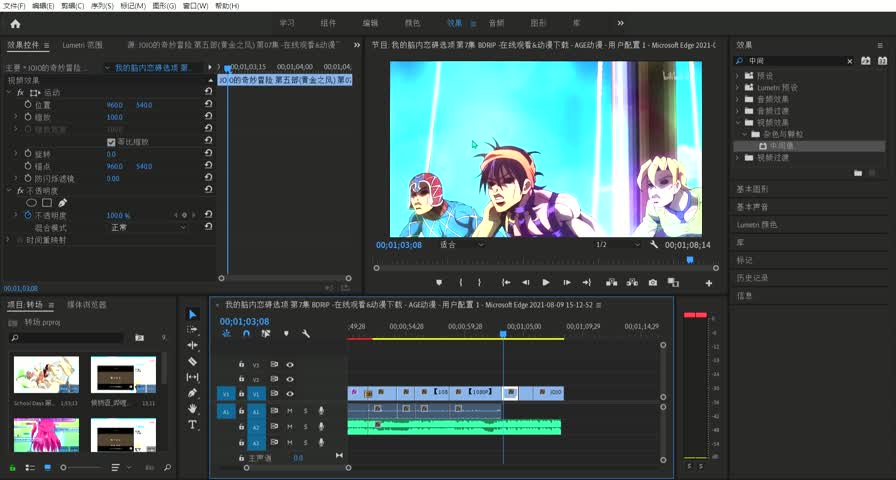Click Go to Out point button
The height and width of the screenshot is (480, 896).
click(587, 282)
